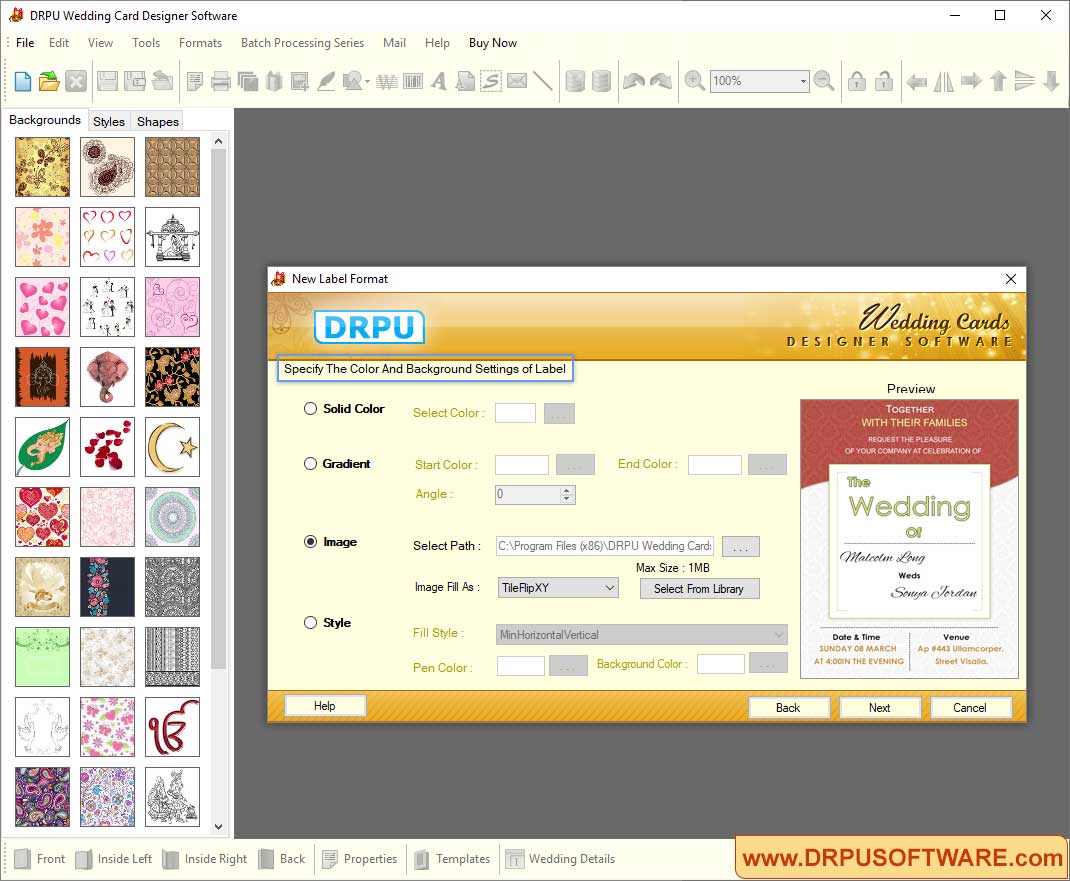Click the move up arrow icon

tap(998, 81)
